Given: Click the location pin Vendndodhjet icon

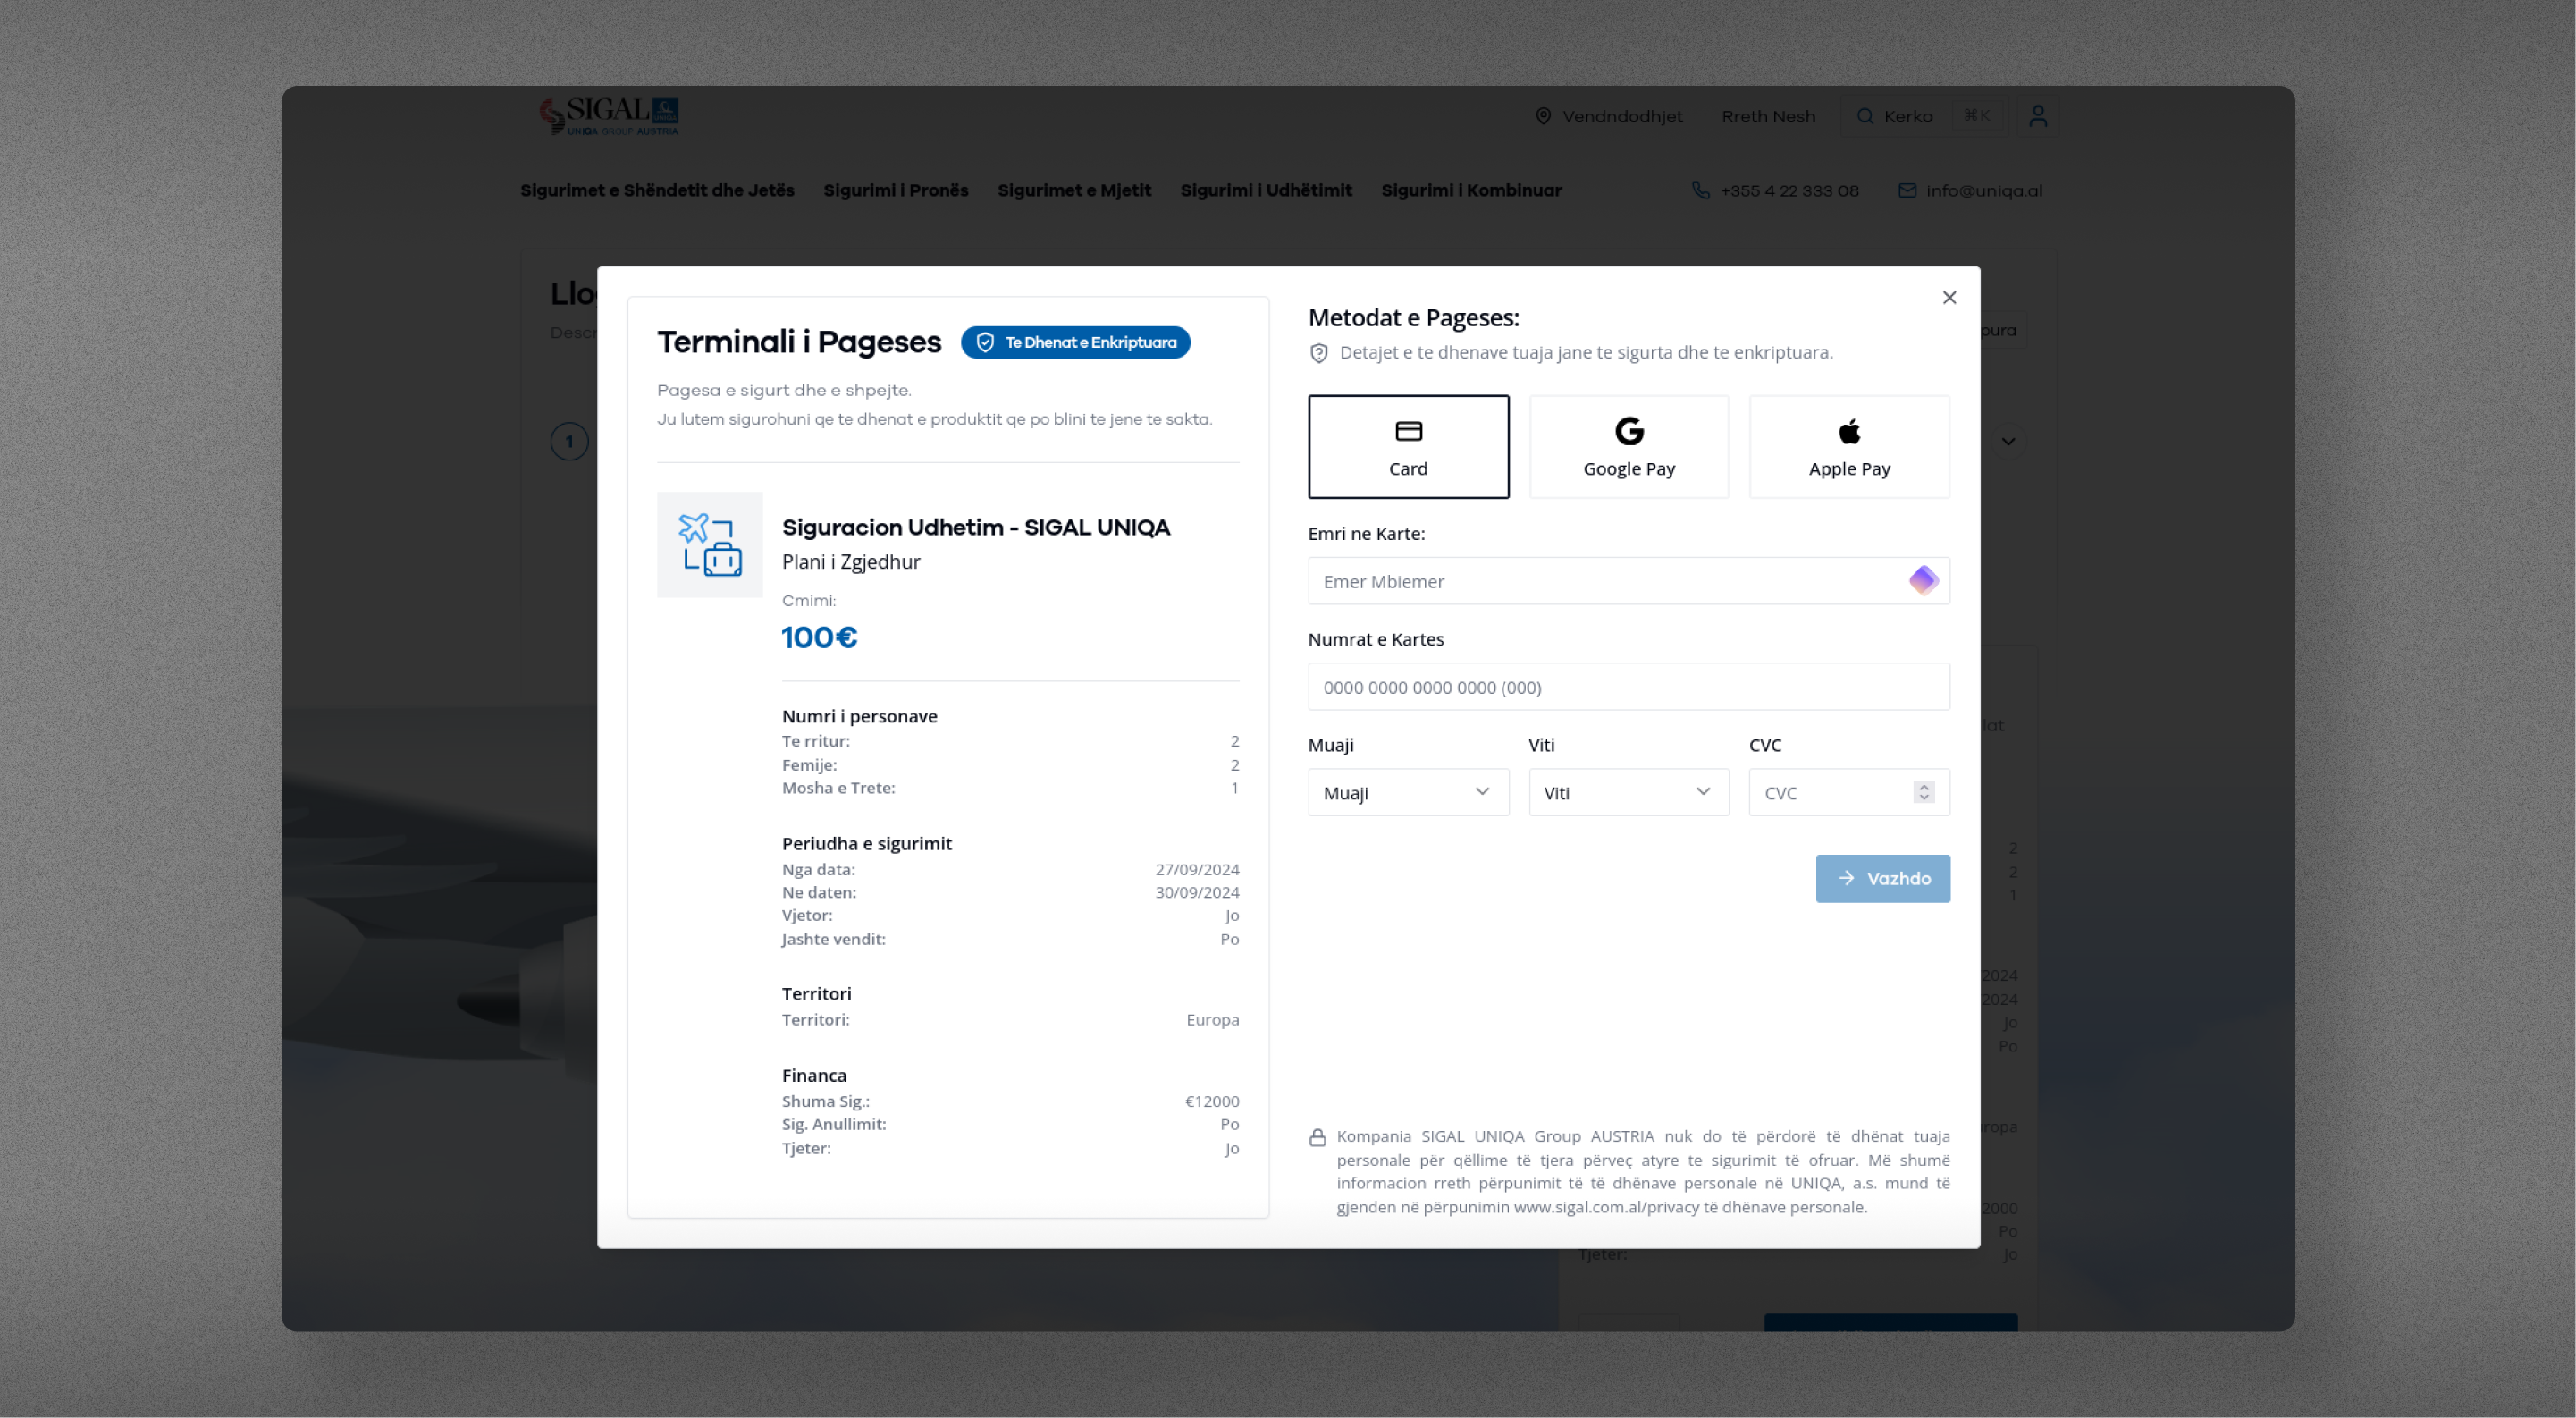Looking at the screenshot, I should tap(1545, 115).
